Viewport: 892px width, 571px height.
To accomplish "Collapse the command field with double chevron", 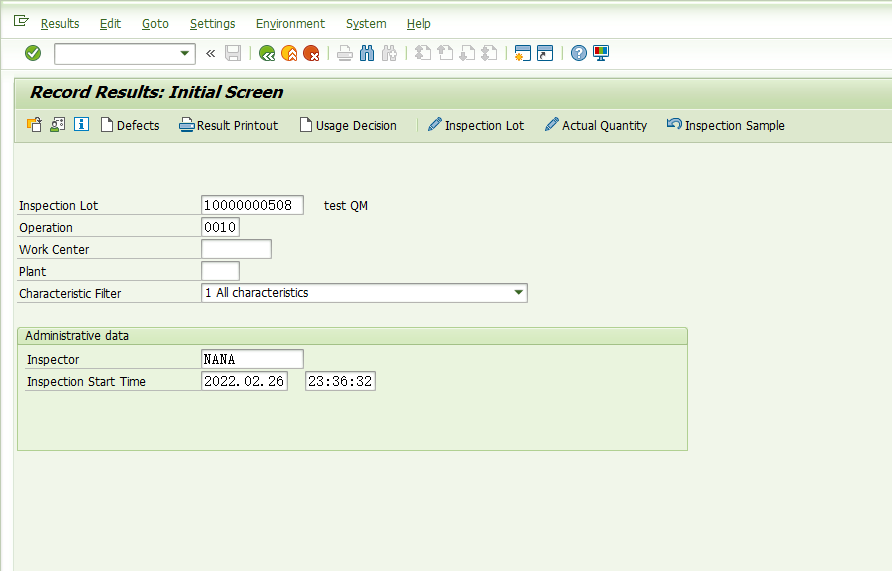I will 210,53.
